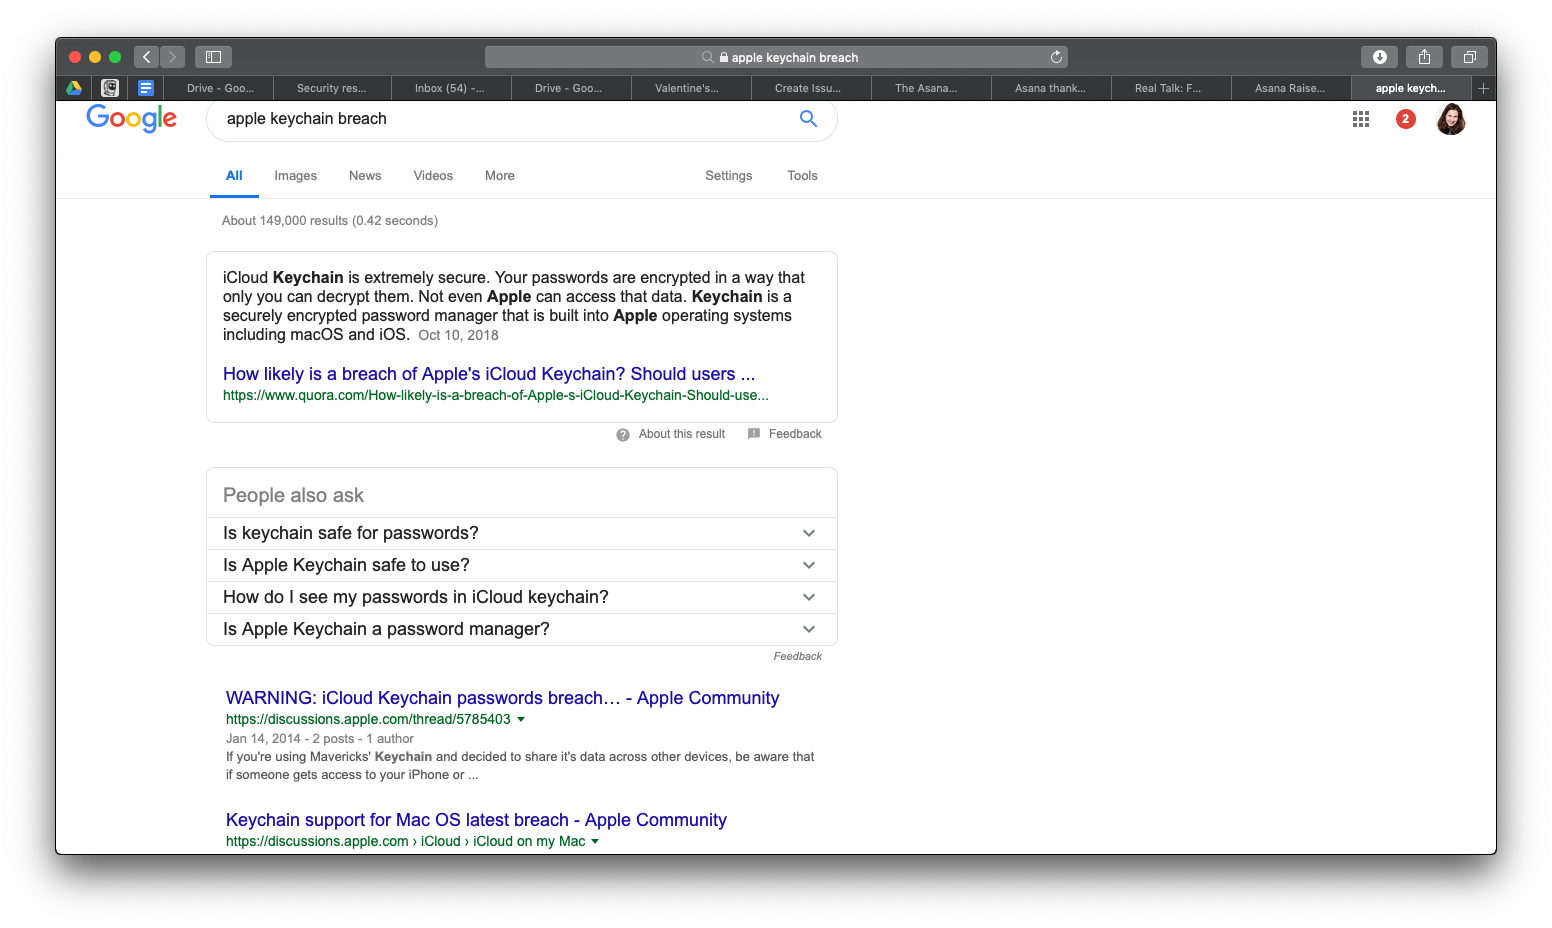Open the pinned Google Docs tab icon

click(x=146, y=88)
